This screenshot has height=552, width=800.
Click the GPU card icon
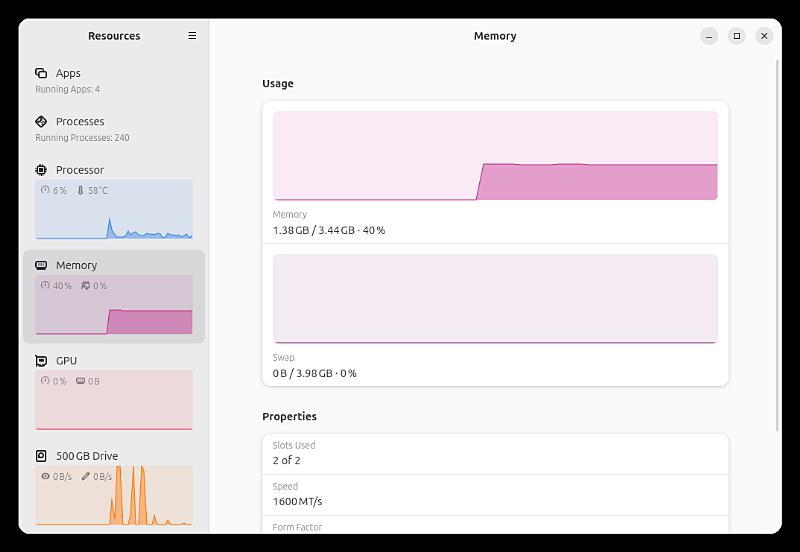41,361
